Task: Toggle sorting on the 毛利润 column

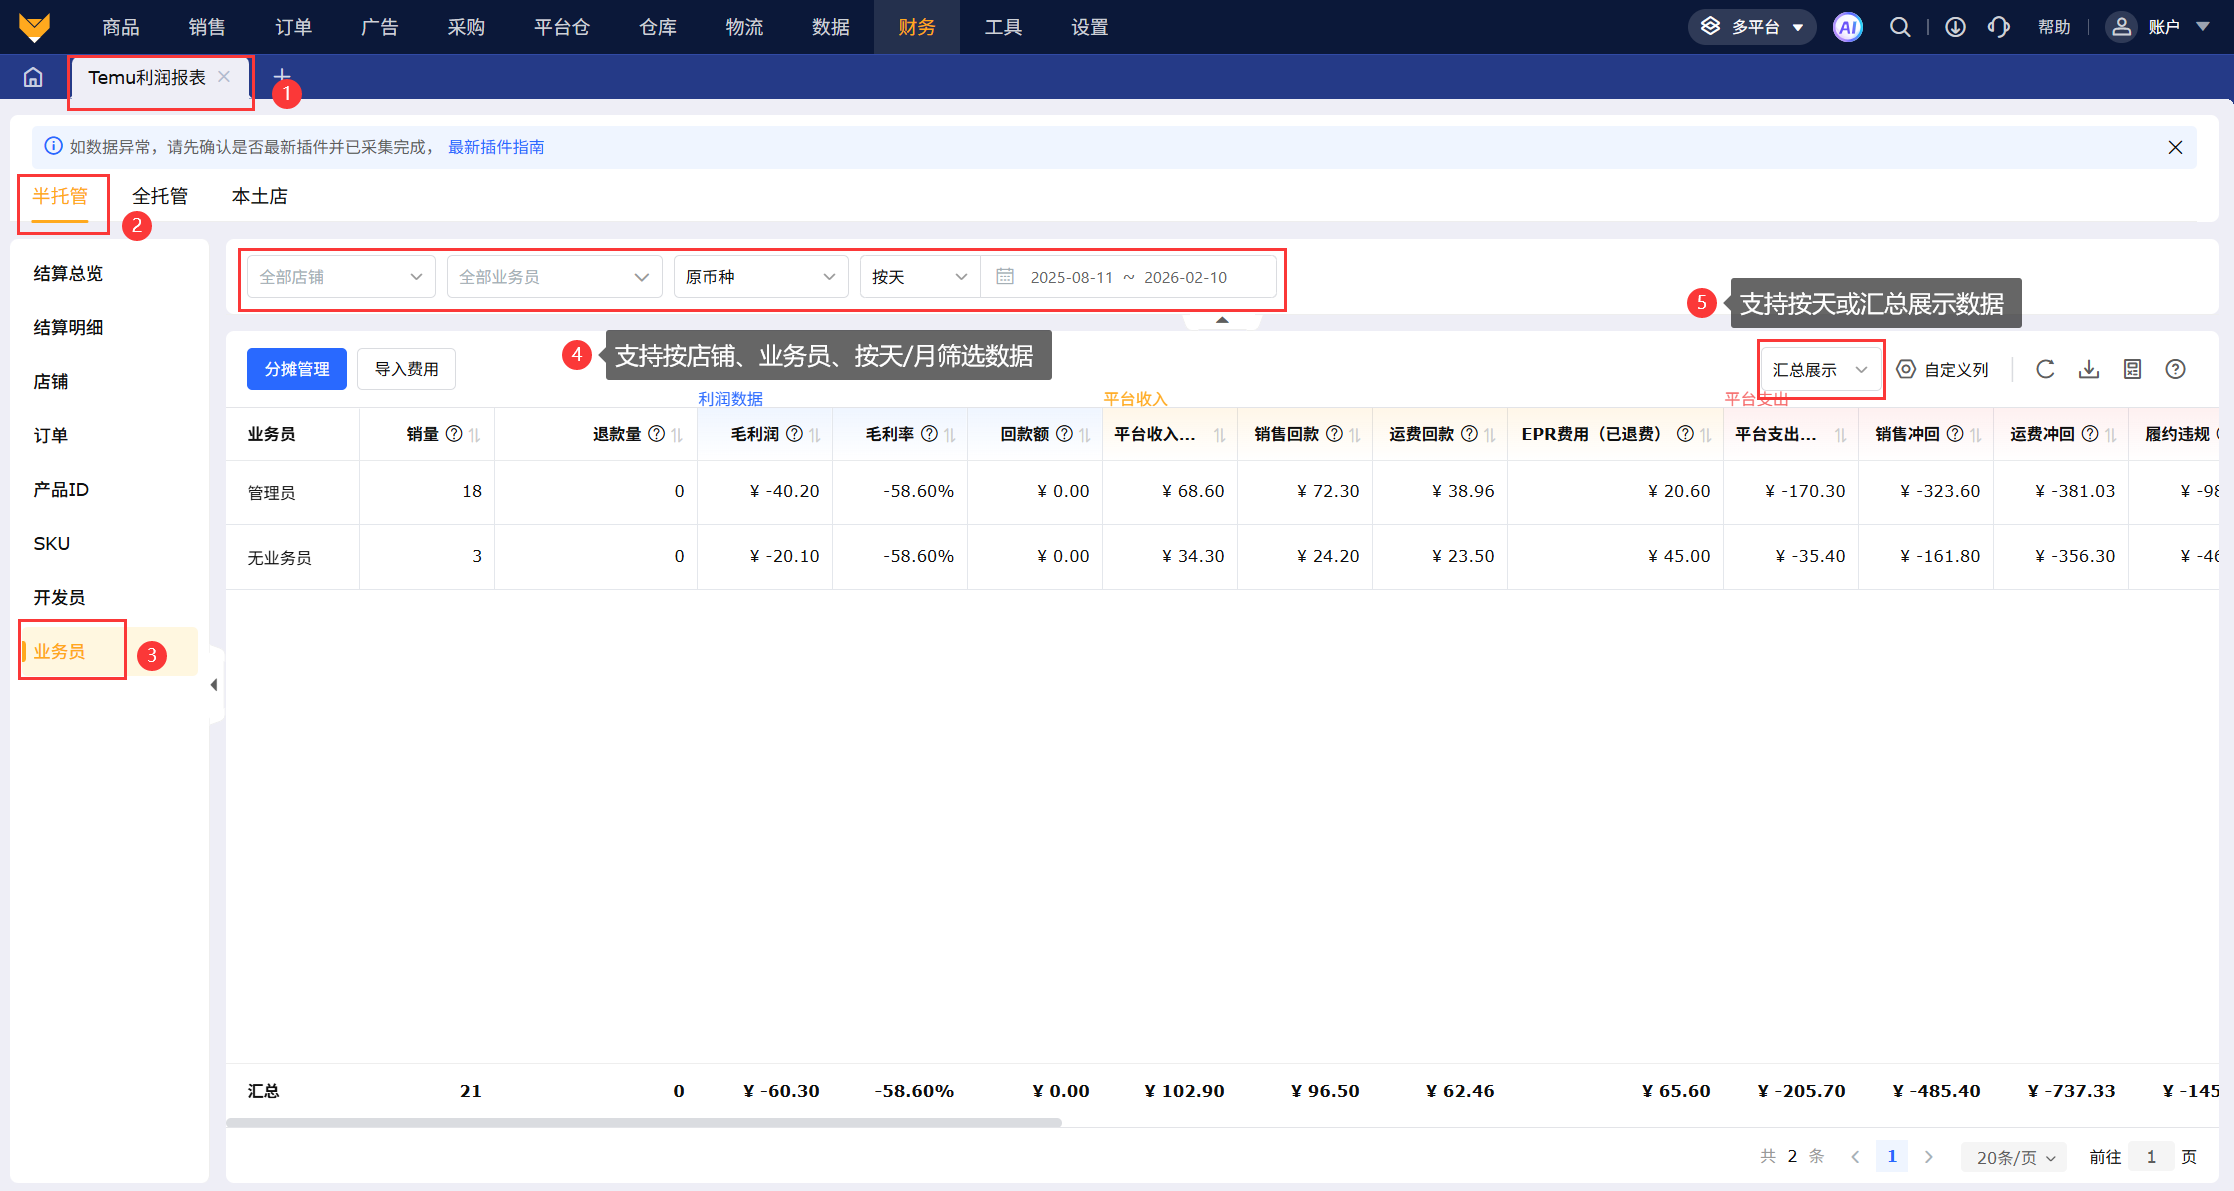Action: [815, 434]
